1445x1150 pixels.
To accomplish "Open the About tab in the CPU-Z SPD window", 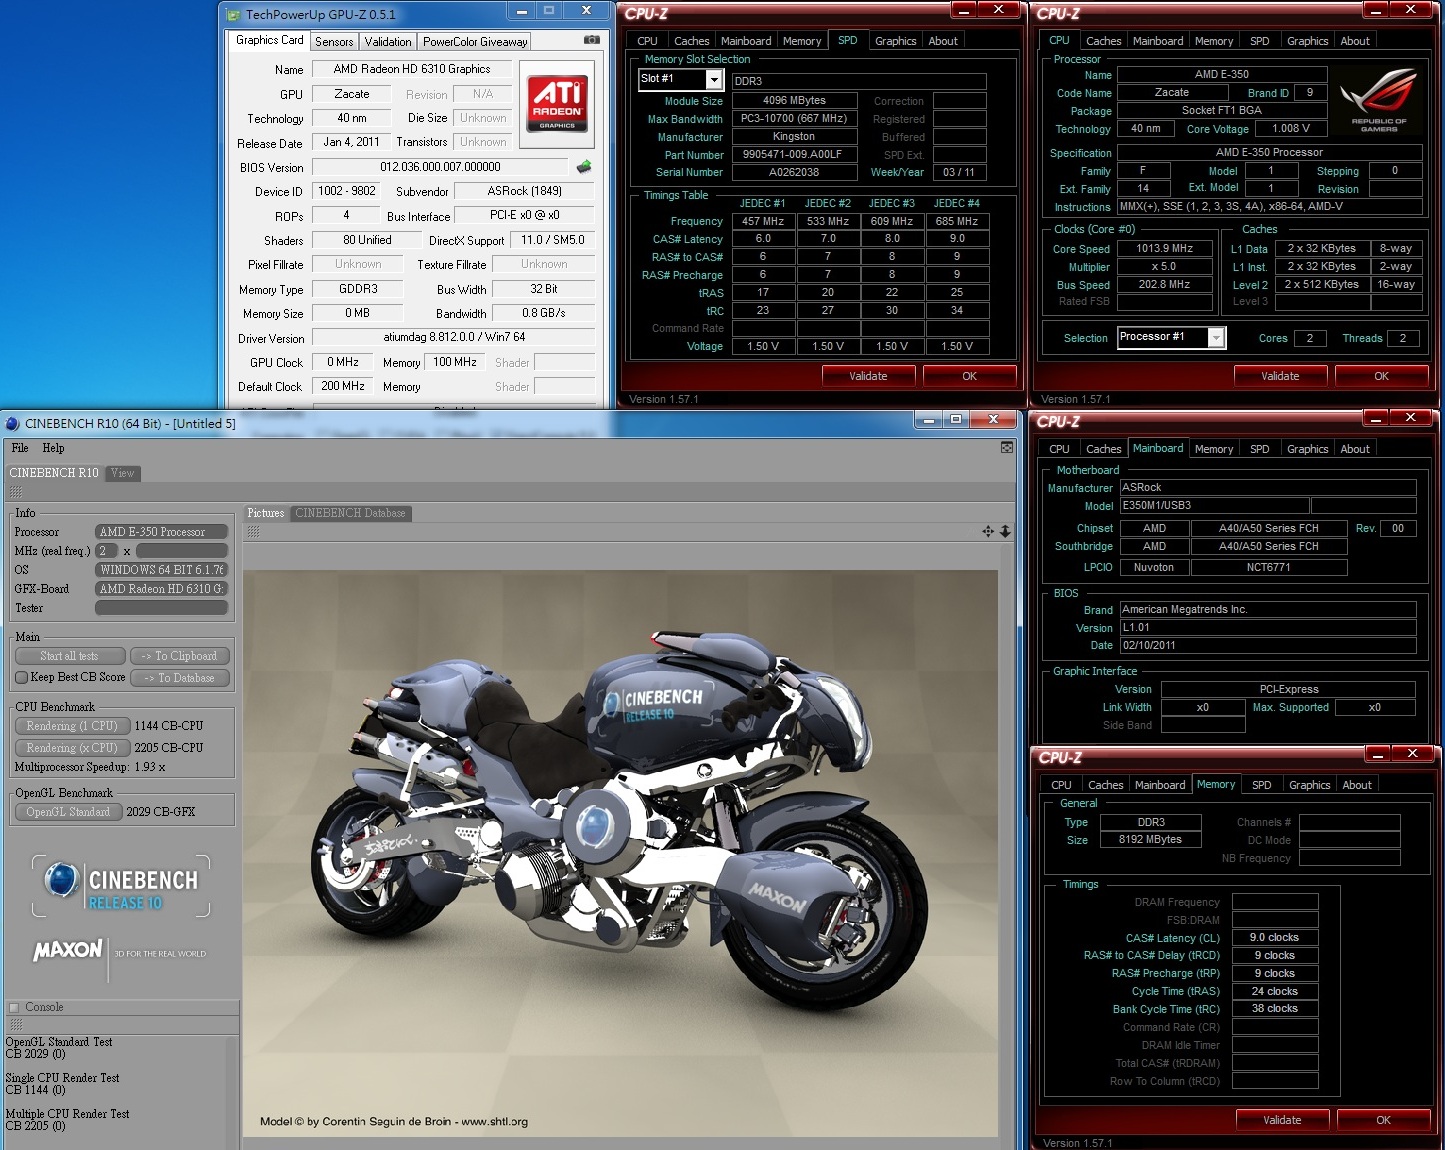I will click(x=943, y=41).
